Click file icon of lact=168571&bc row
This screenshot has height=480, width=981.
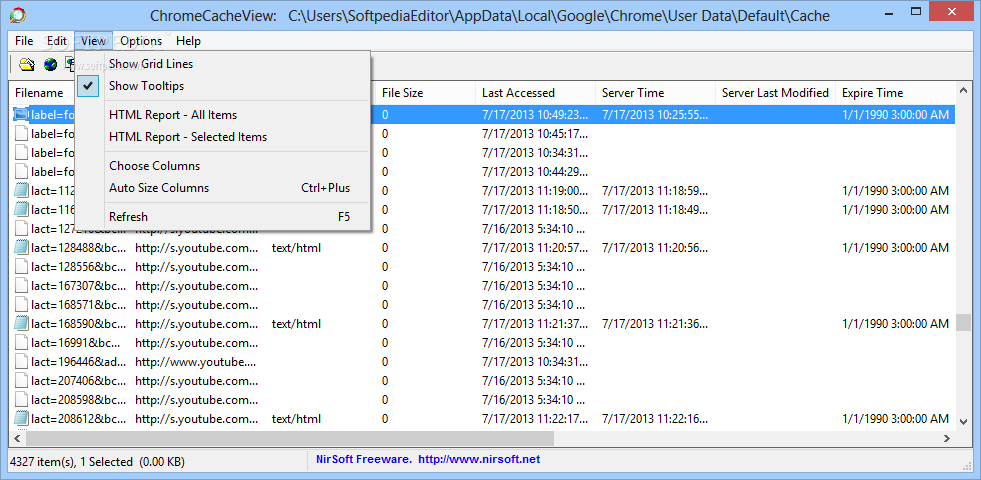click(21, 305)
